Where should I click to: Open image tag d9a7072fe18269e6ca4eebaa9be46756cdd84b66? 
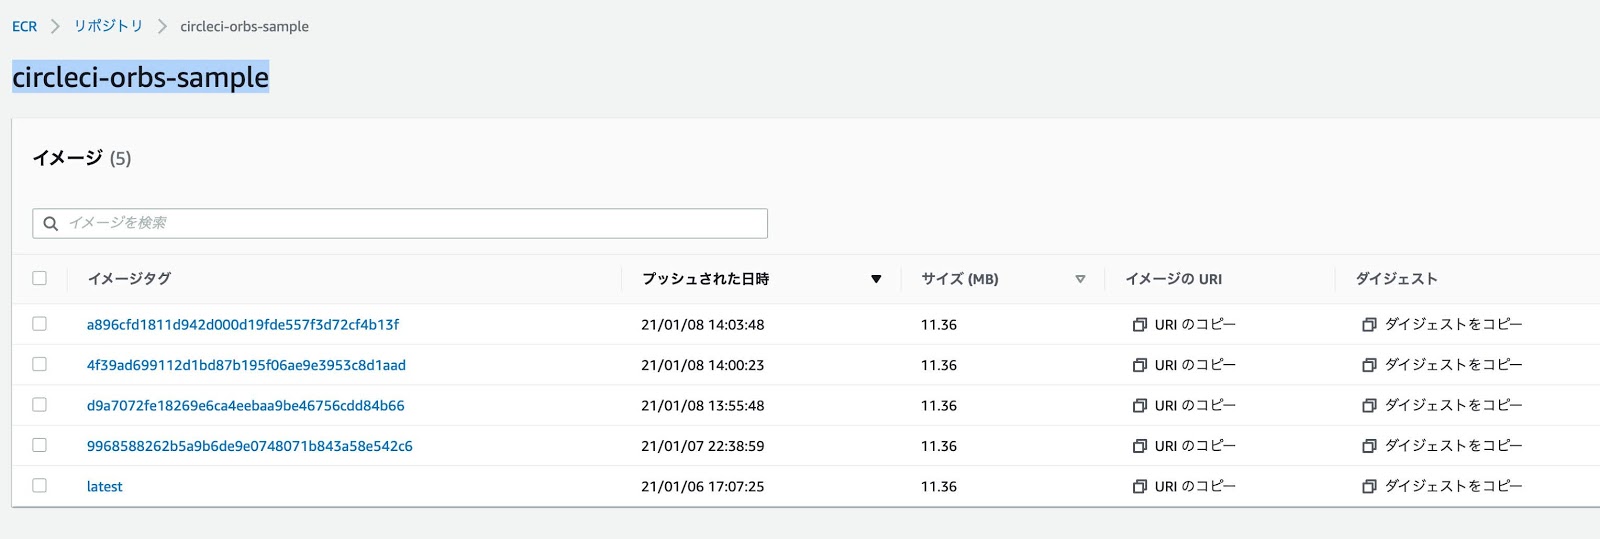(246, 406)
